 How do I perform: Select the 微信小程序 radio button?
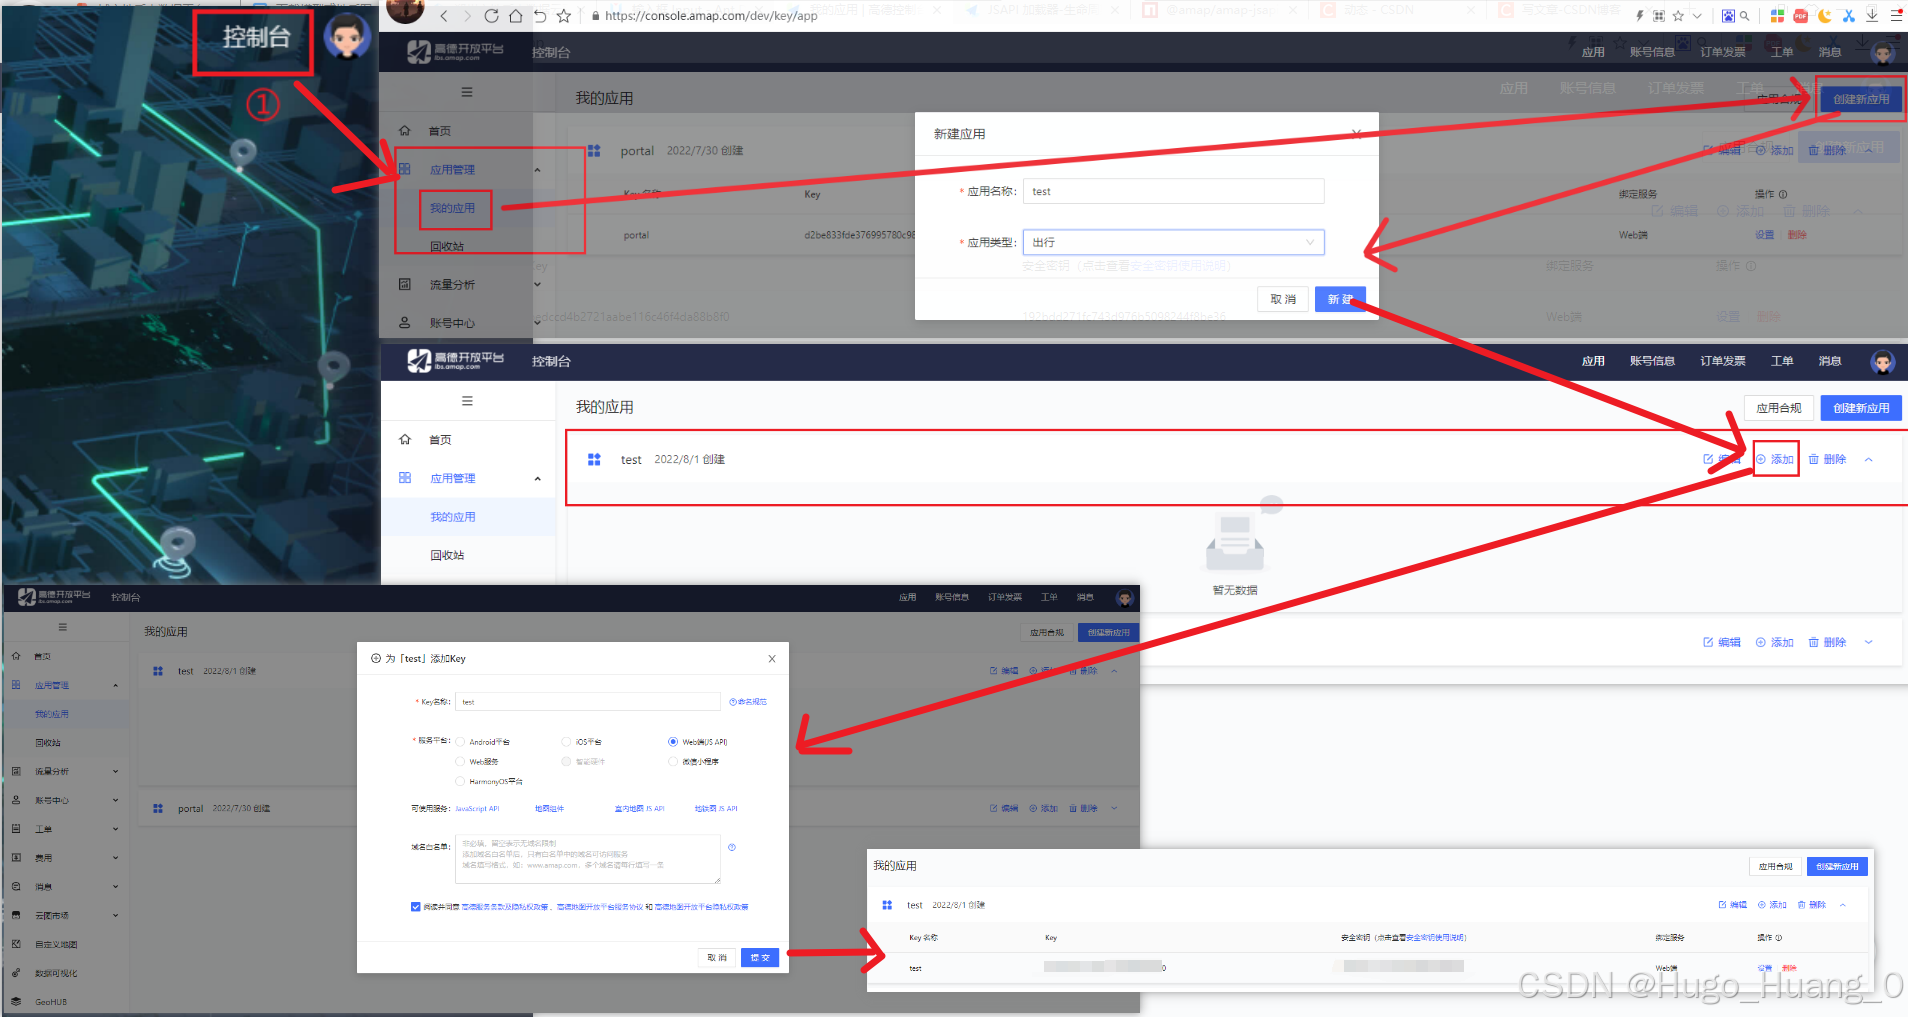673,762
